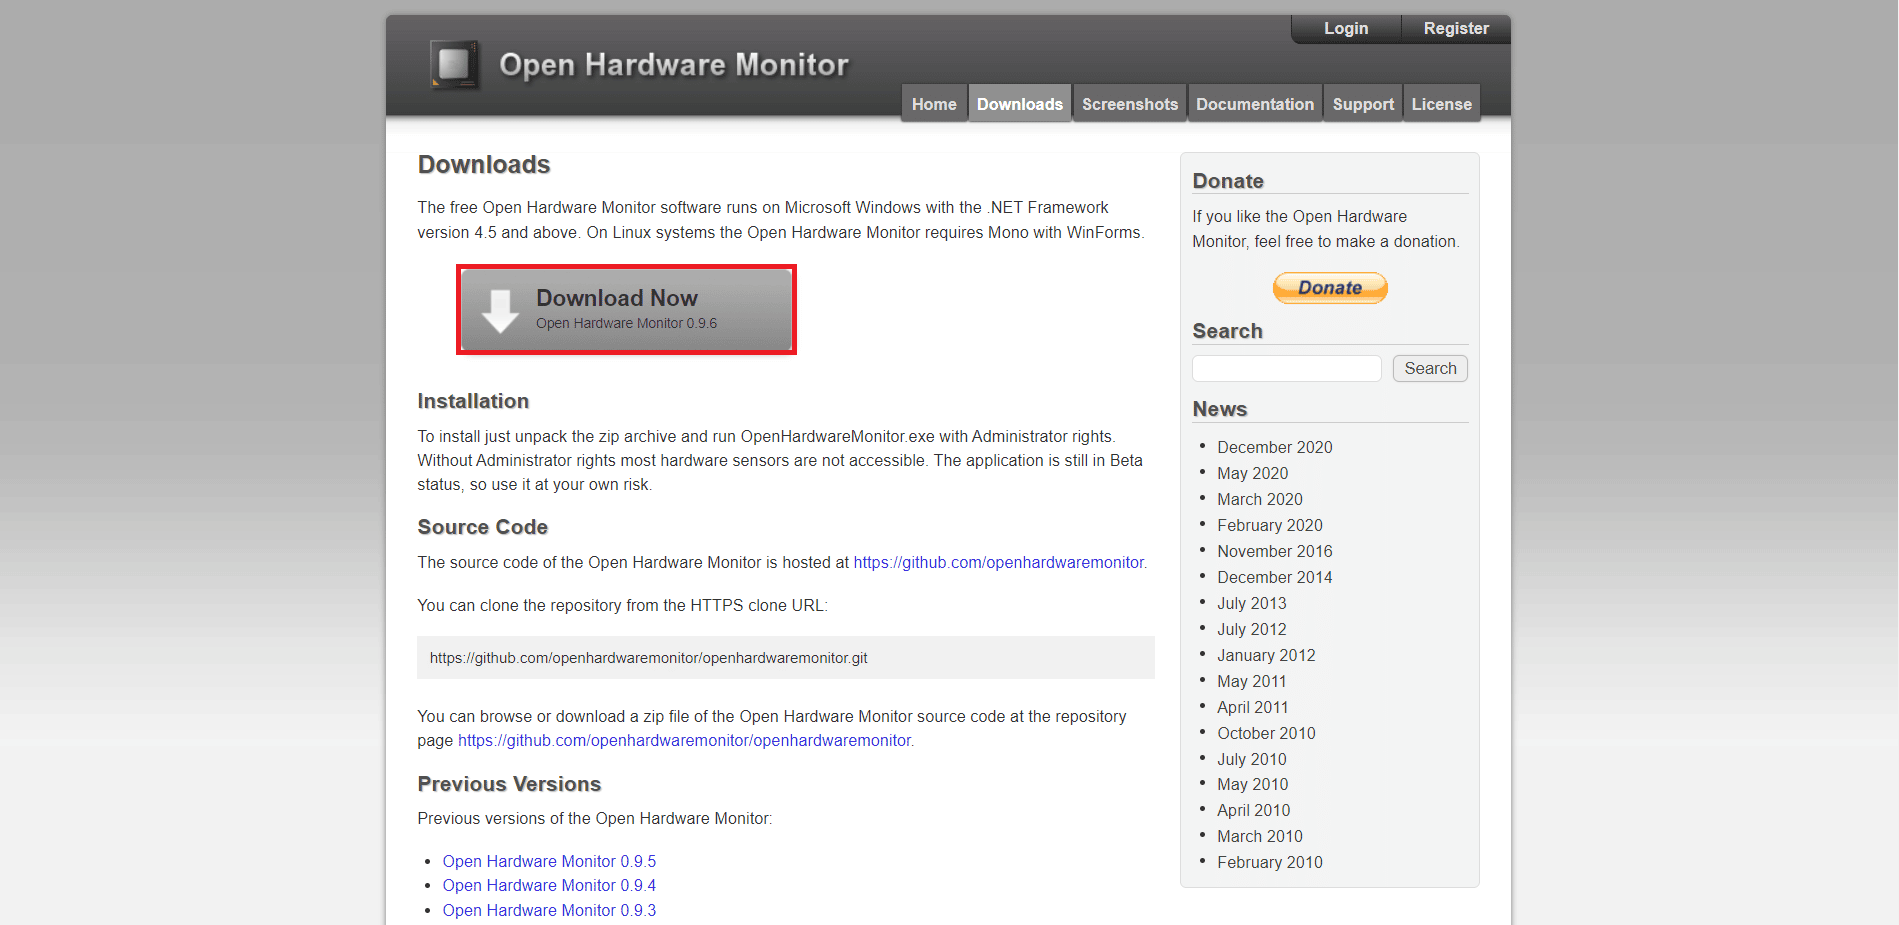Click the Donate sidebar heading
This screenshot has height=925, width=1899.
(x=1228, y=181)
